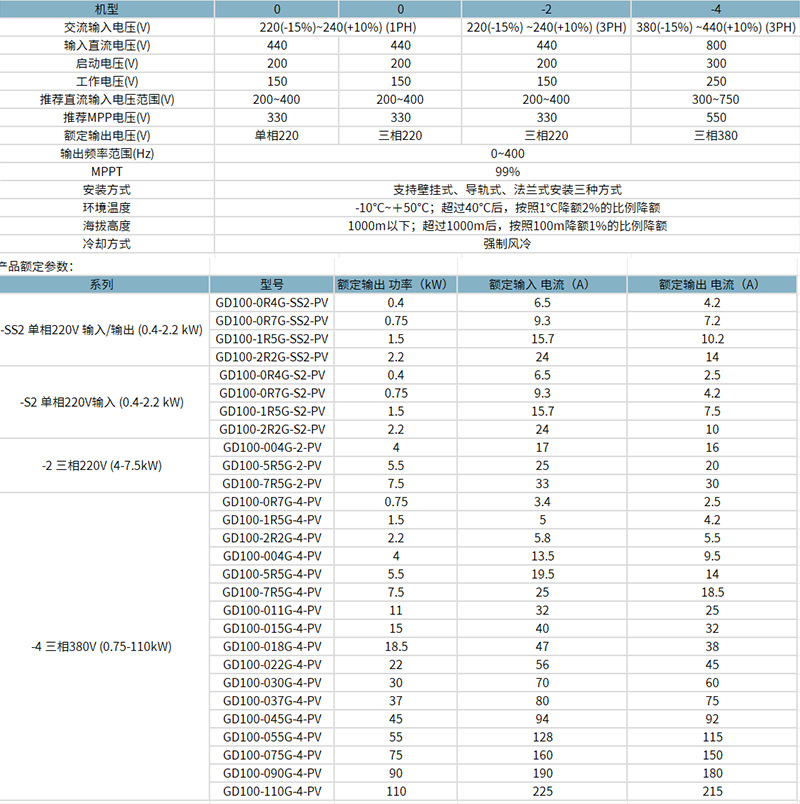Click model GD100-022G-4-PV
Image resolution: width=800 pixels, height=804 pixels.
tap(272, 665)
